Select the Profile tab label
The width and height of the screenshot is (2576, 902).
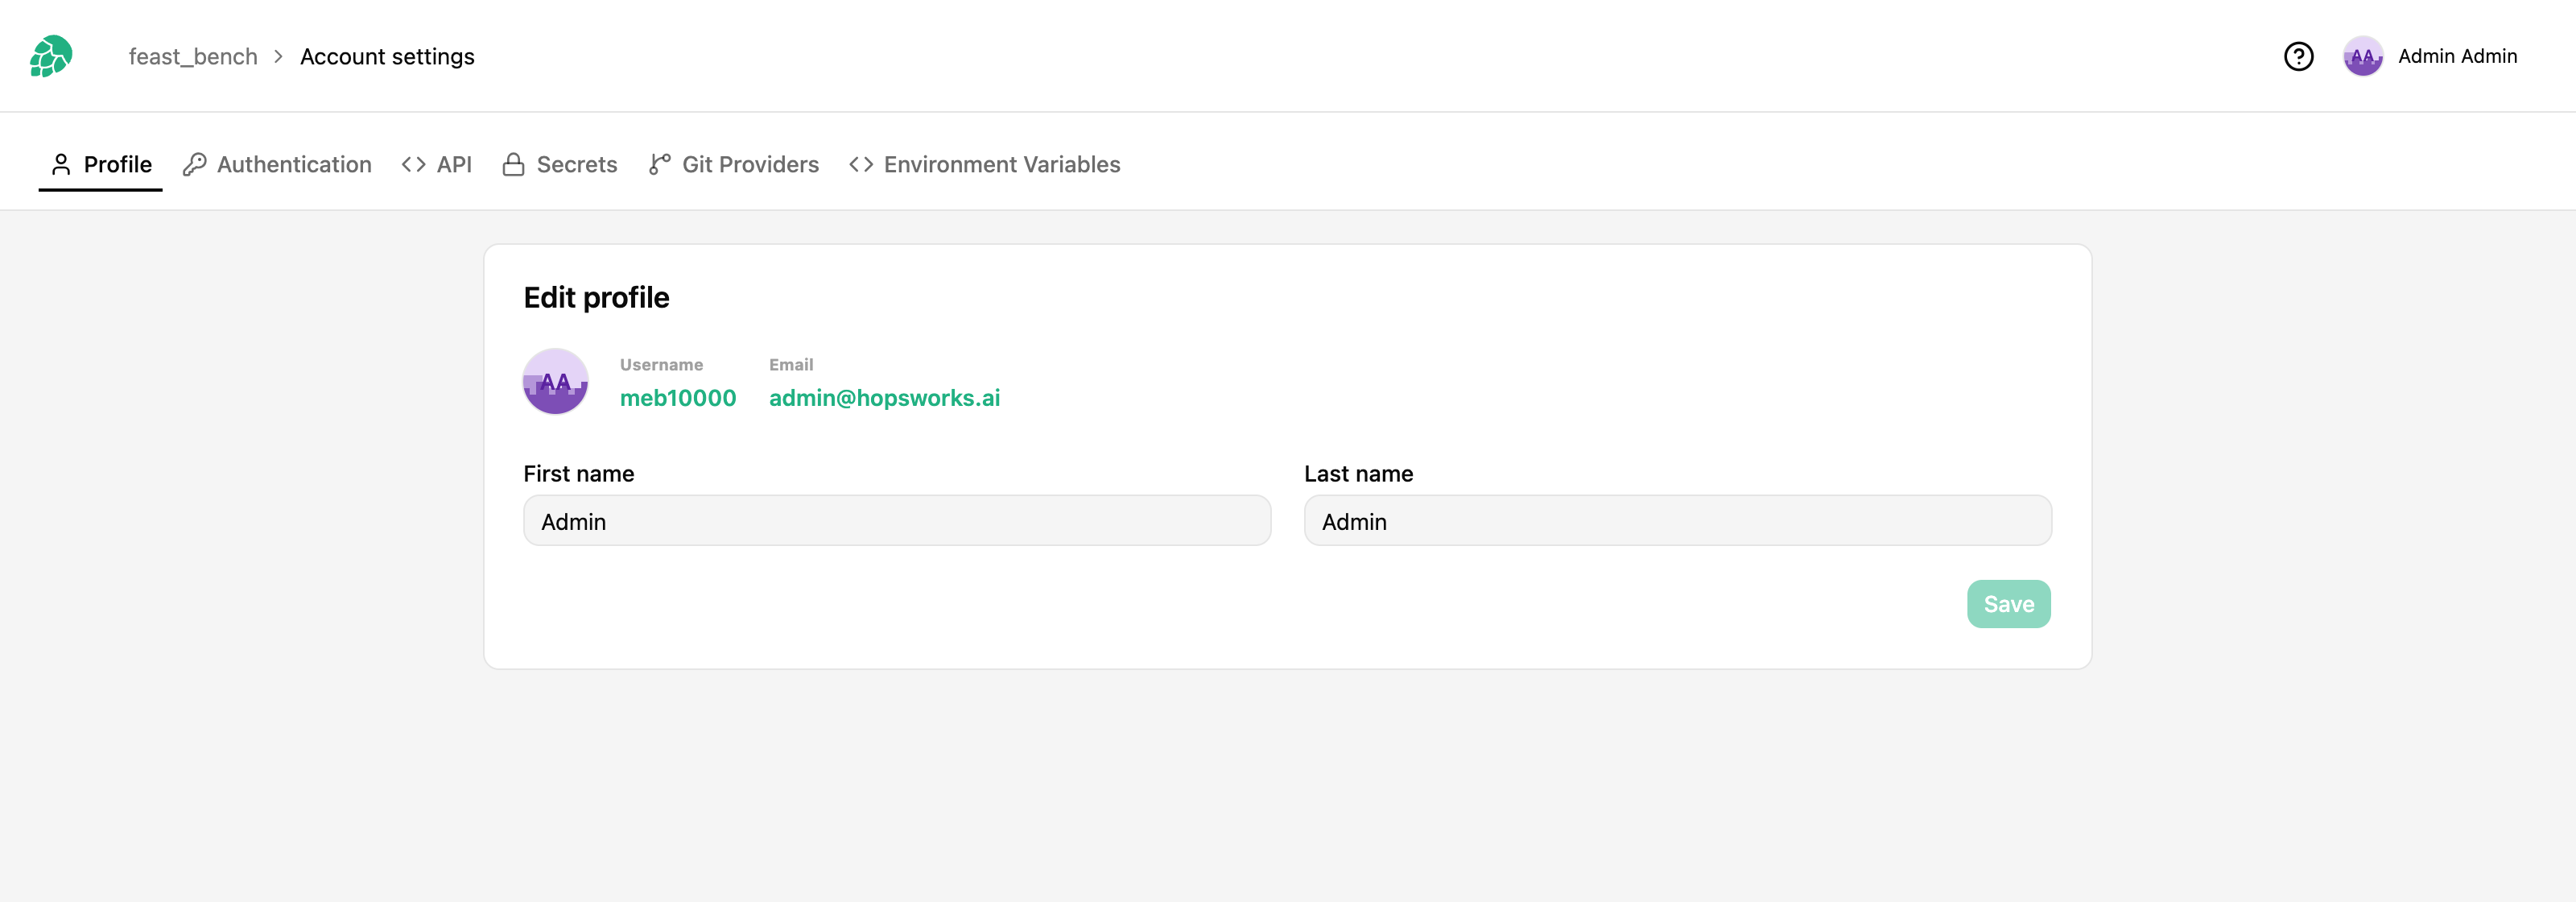pos(118,164)
